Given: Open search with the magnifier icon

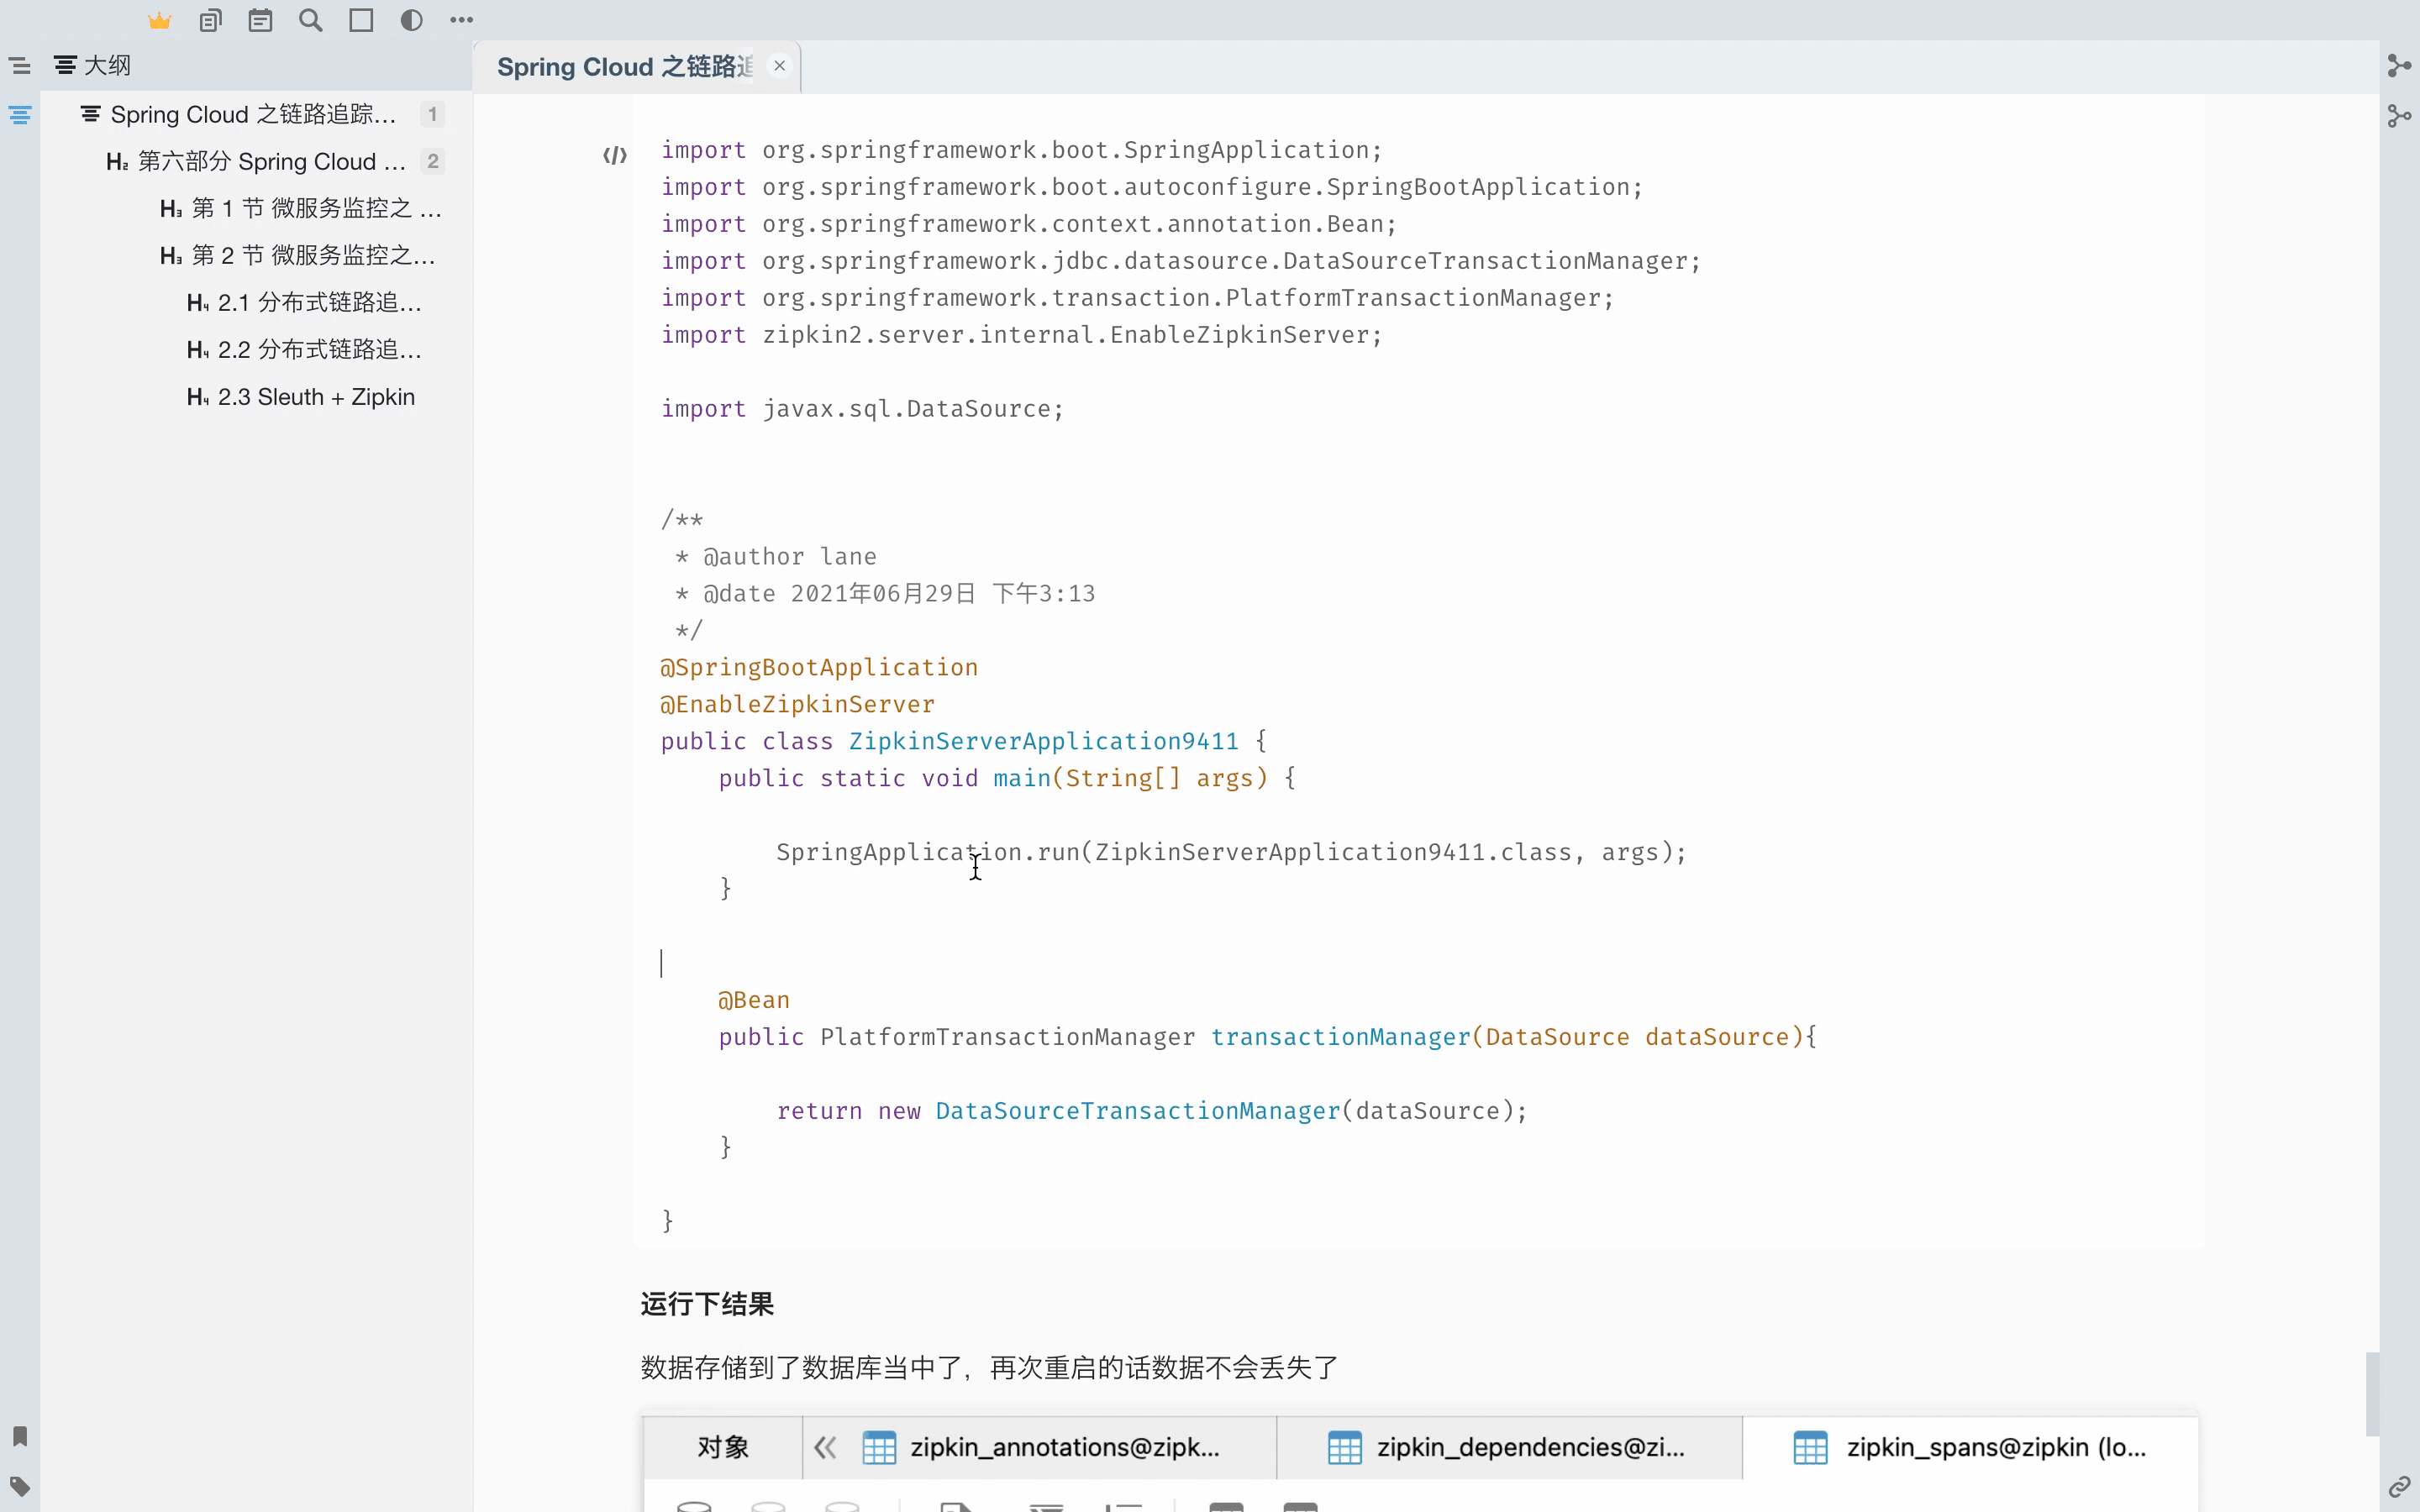Looking at the screenshot, I should point(311,20).
